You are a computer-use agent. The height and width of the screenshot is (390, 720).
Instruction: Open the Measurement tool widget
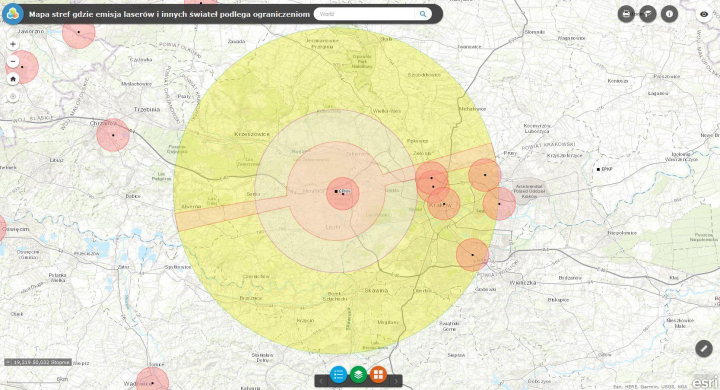pos(647,14)
